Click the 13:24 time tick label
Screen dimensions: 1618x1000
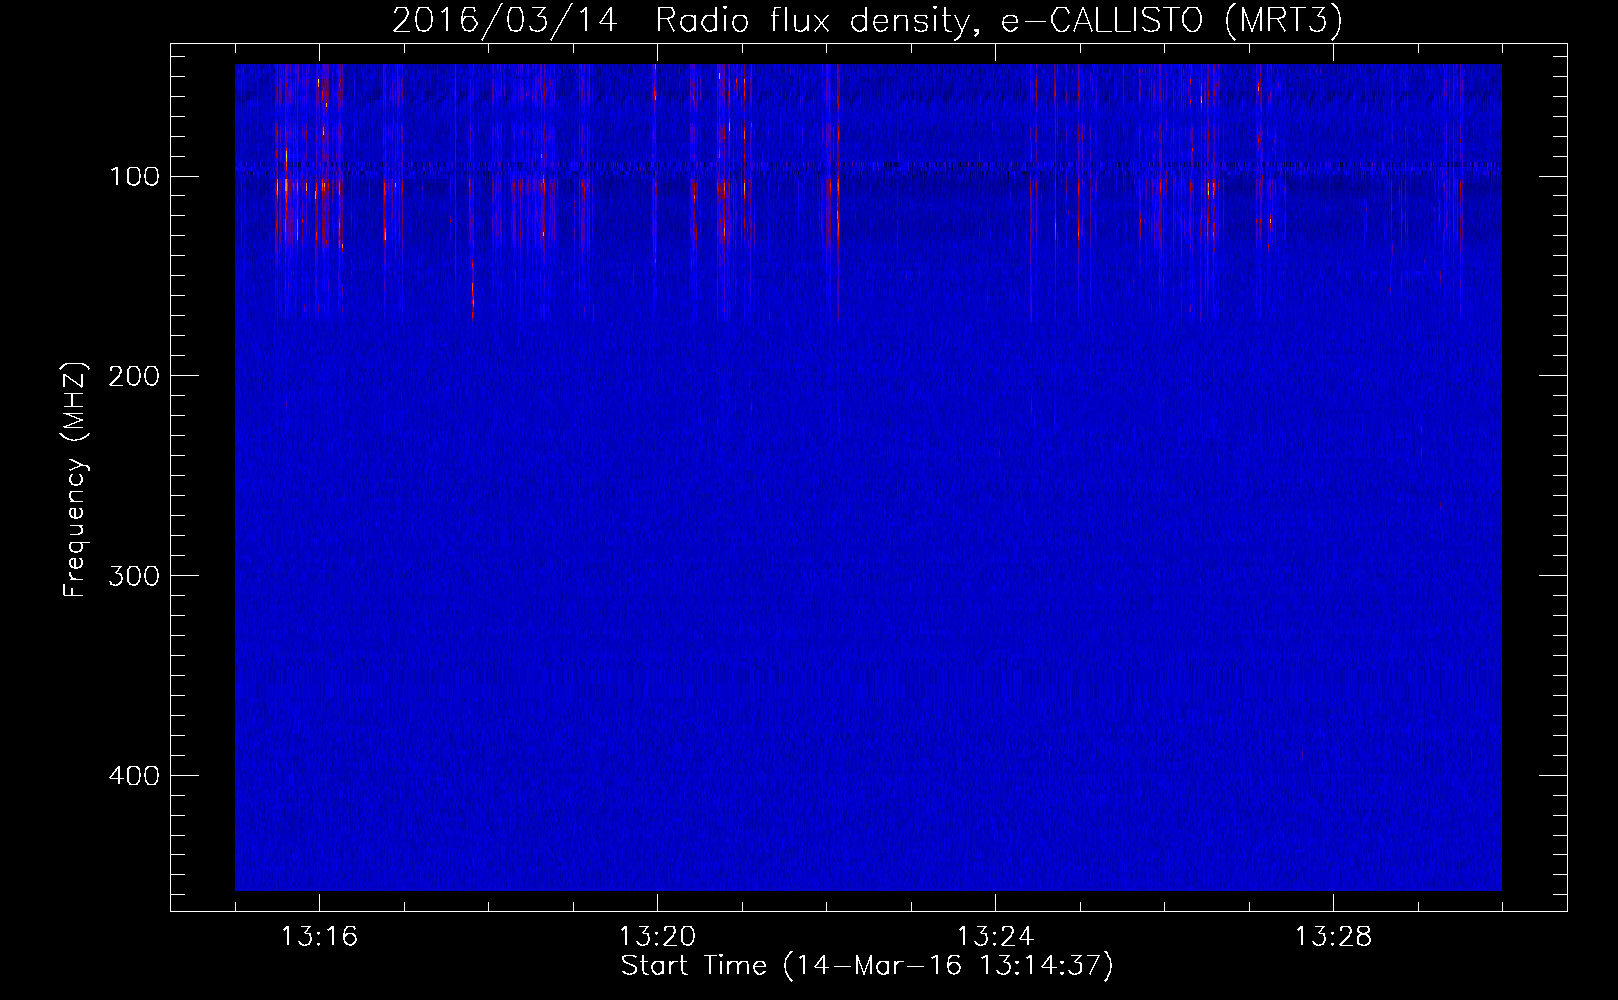pyautogui.click(x=995, y=937)
